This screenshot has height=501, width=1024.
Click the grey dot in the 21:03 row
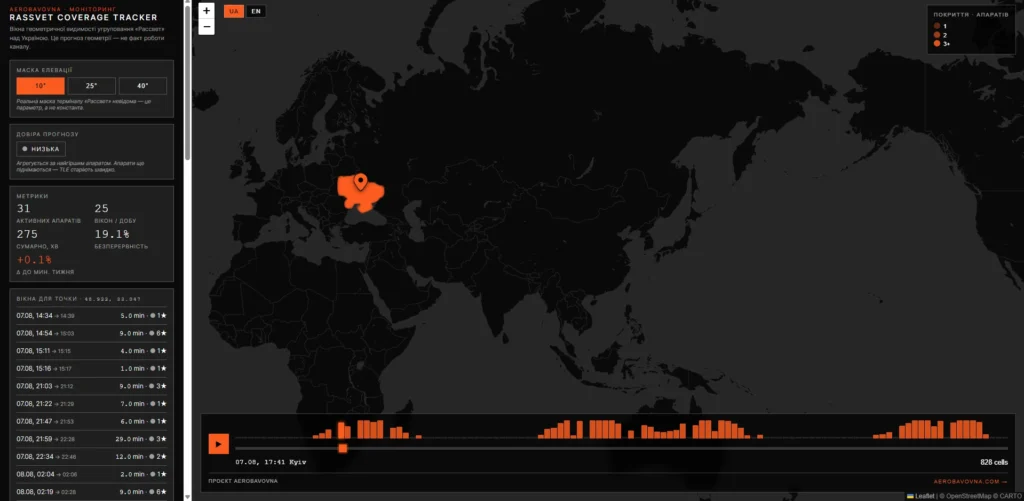153,386
